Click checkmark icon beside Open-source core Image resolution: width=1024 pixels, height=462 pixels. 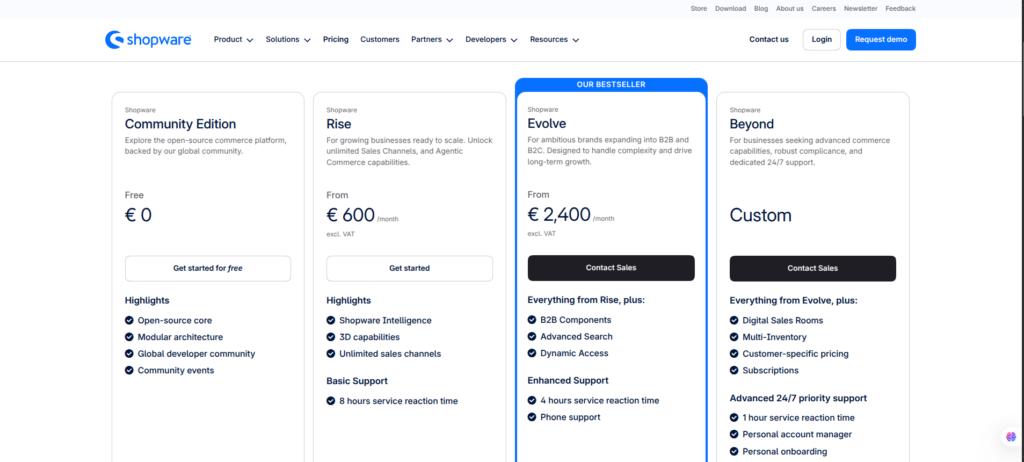129,320
